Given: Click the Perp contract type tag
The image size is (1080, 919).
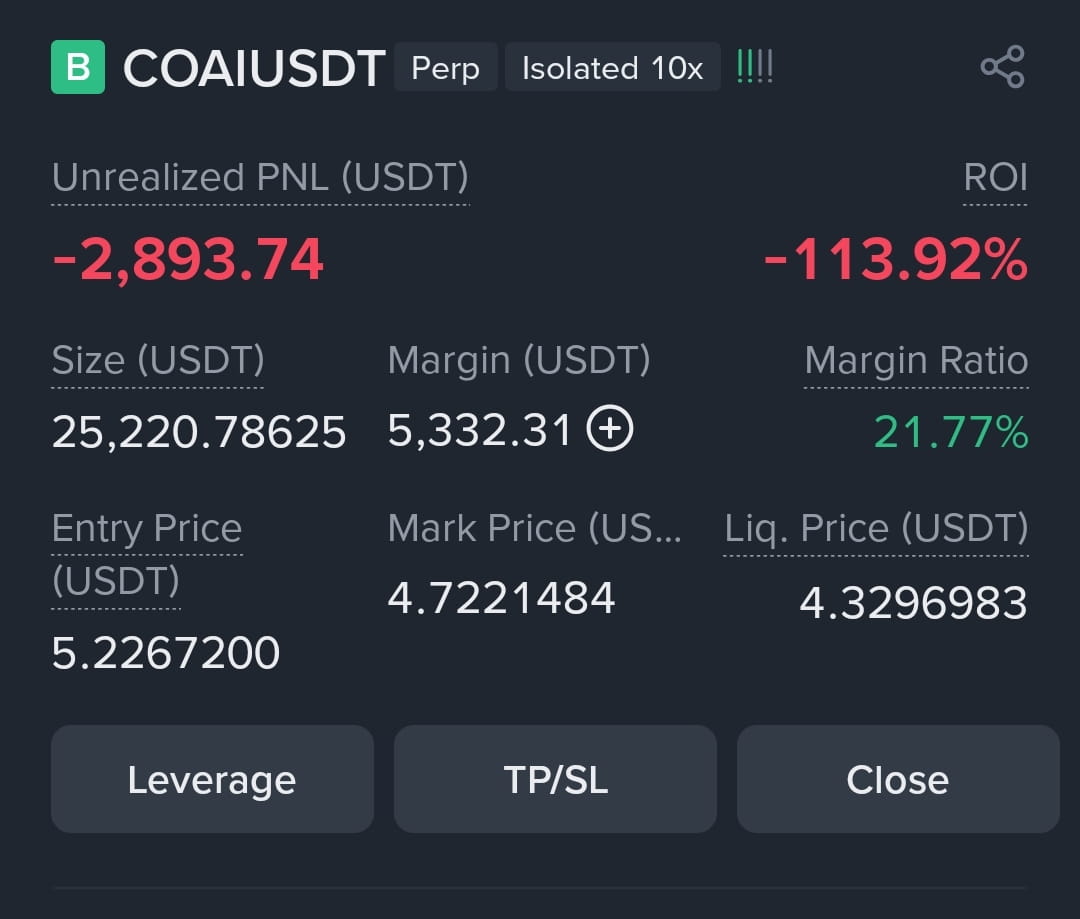Looking at the screenshot, I should click(445, 68).
